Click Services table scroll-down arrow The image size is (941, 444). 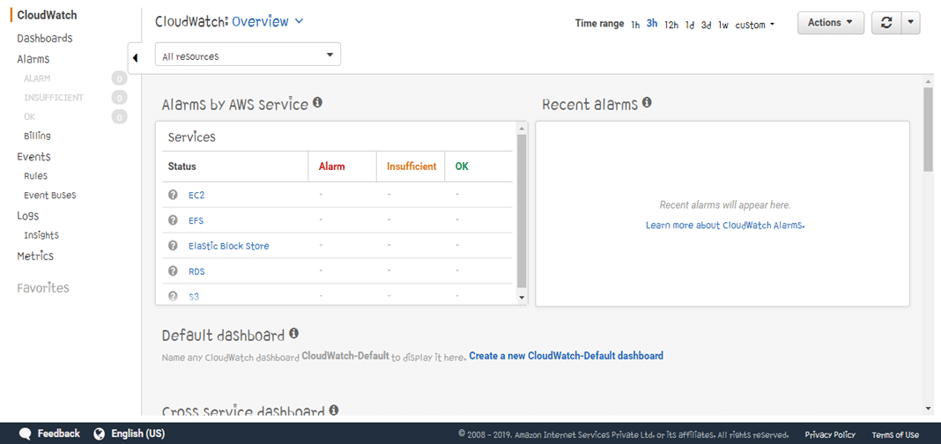point(522,298)
